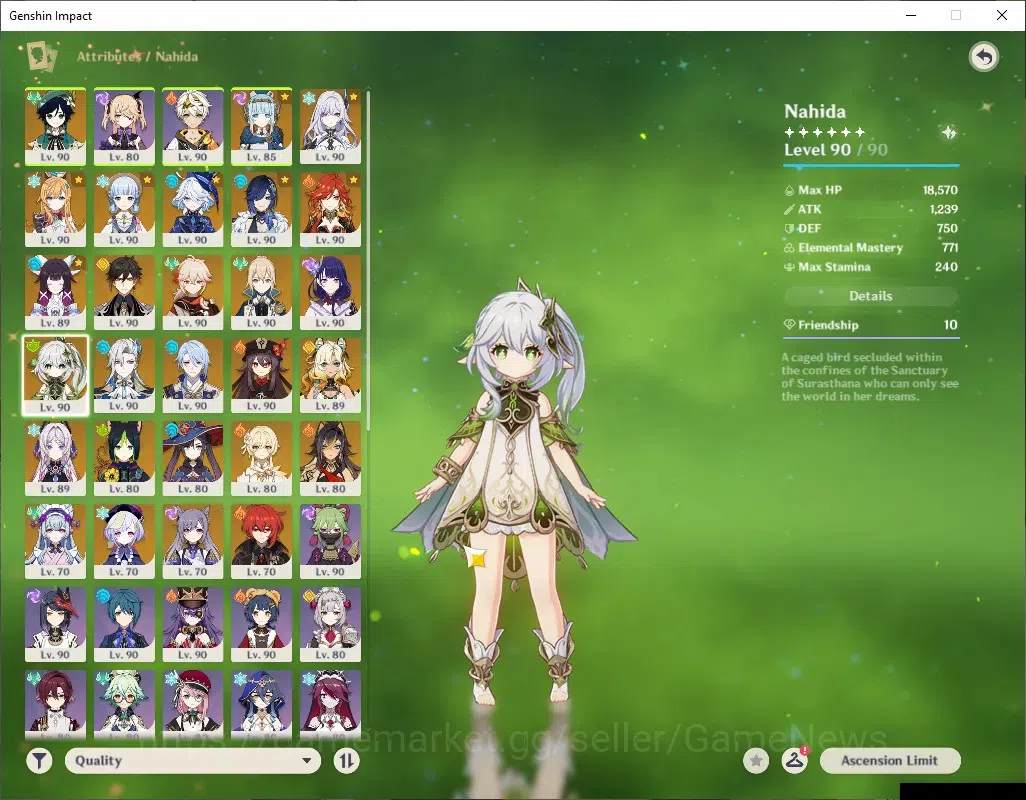The image size is (1026, 800).
Task: Select Bennett portrait
Action: 193,127
